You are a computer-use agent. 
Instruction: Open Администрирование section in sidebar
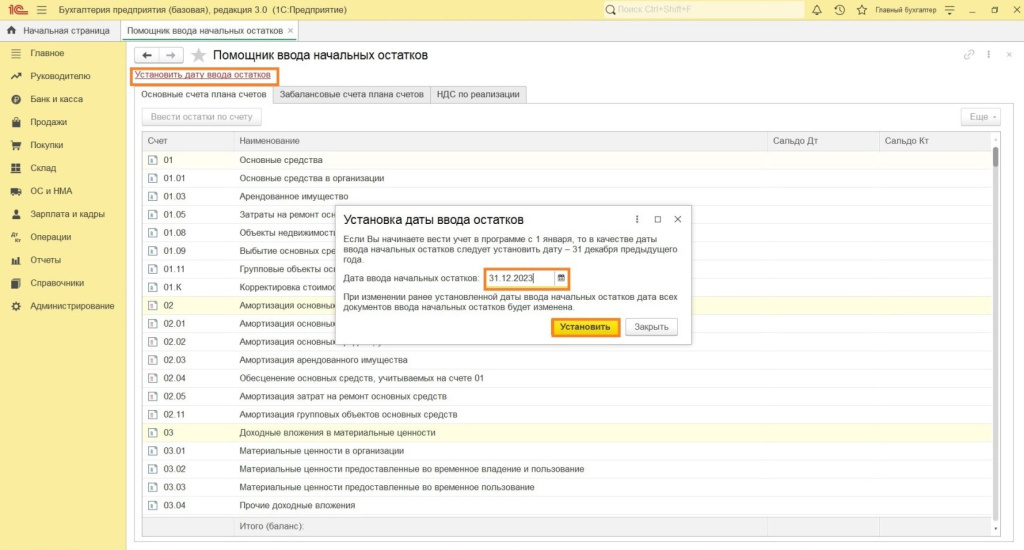(x=72, y=306)
